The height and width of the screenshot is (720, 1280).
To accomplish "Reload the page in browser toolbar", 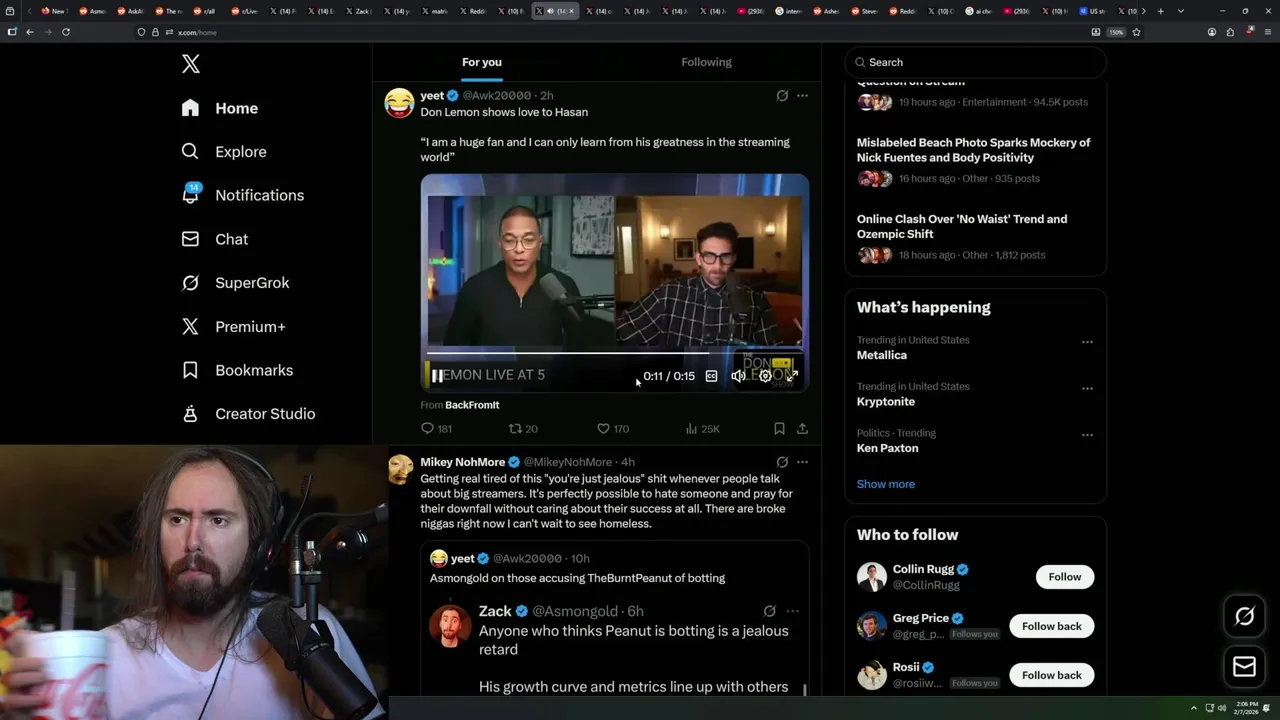I will [66, 32].
